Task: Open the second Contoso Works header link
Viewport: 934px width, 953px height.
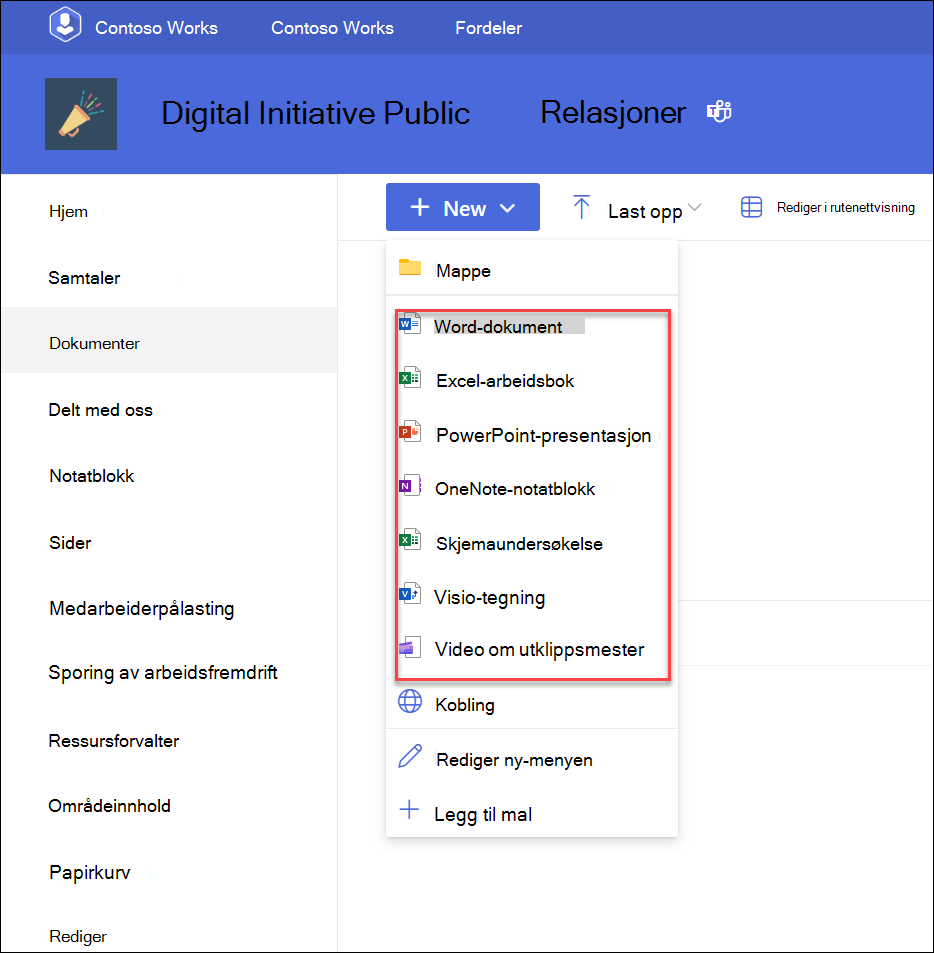Action: [332, 28]
